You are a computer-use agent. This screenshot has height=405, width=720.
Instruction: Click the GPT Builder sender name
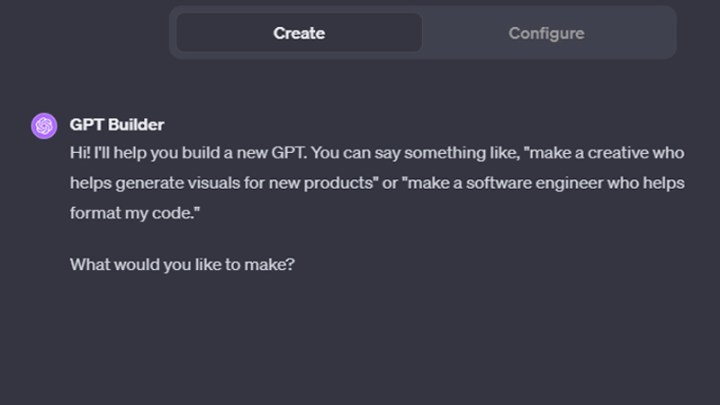tap(117, 125)
